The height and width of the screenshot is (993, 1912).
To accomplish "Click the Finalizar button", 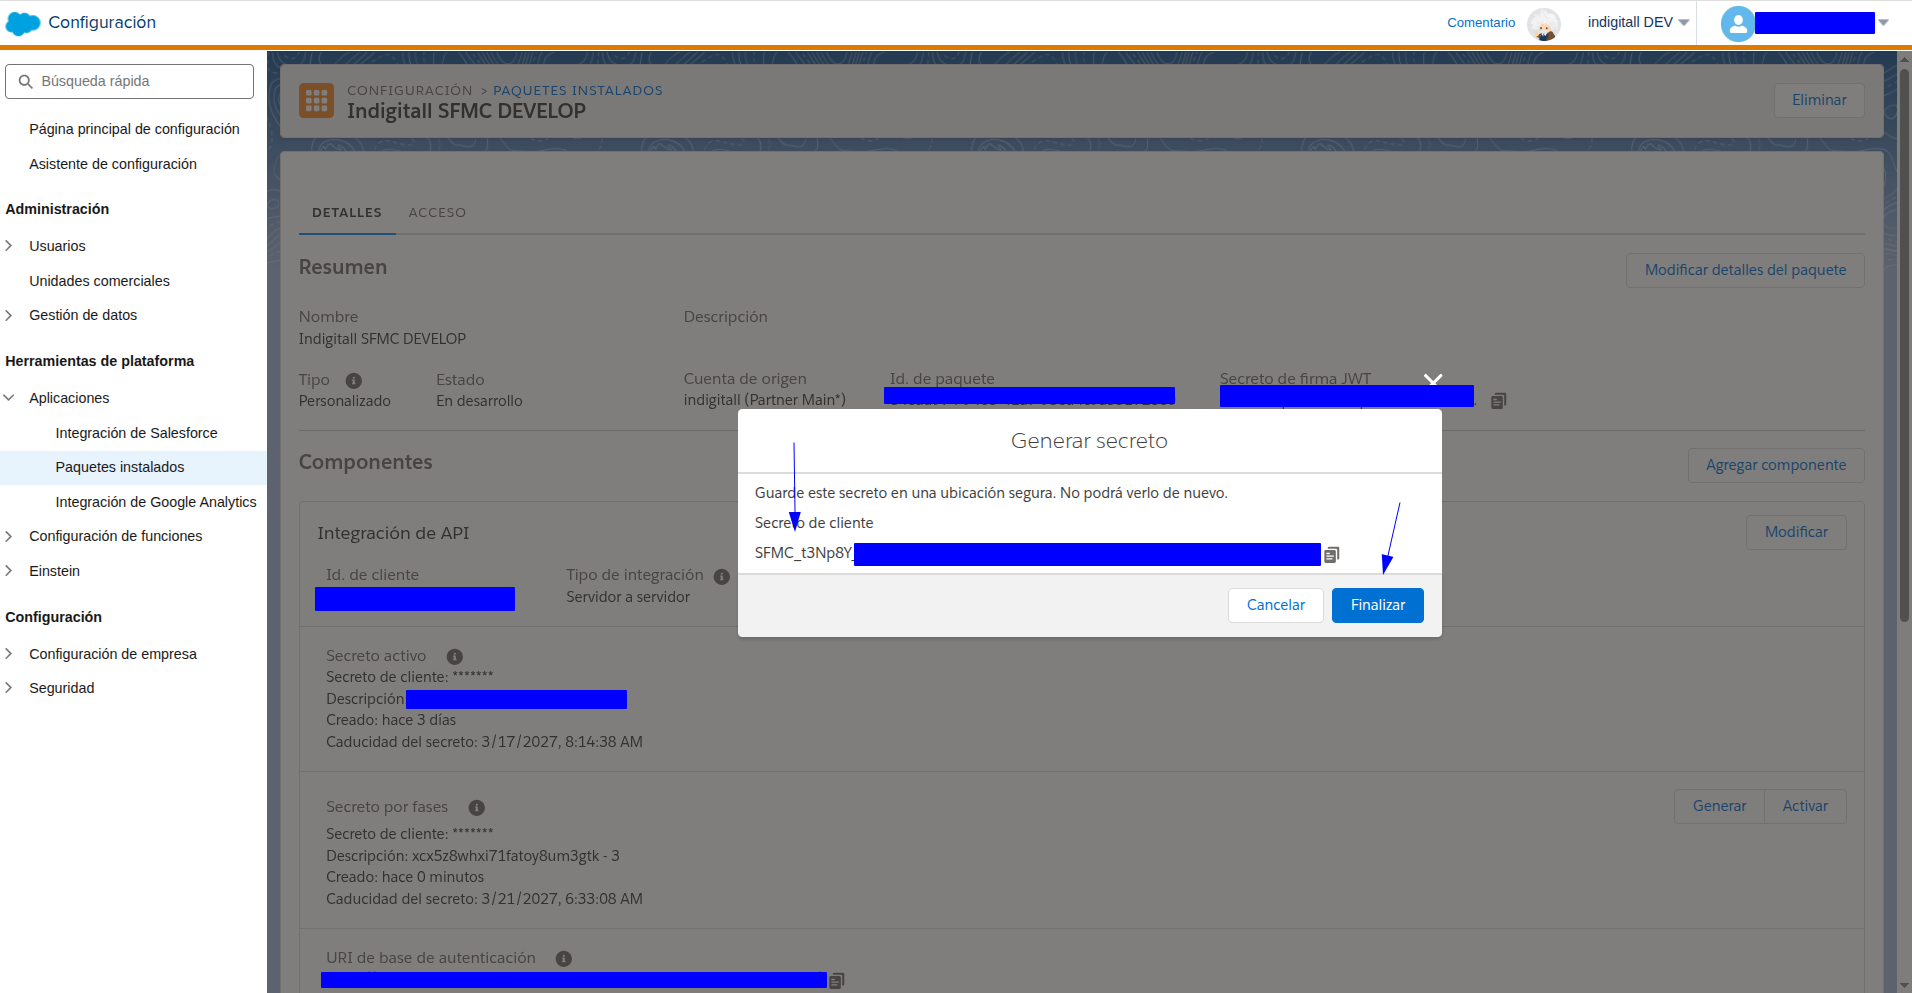I will tap(1378, 605).
